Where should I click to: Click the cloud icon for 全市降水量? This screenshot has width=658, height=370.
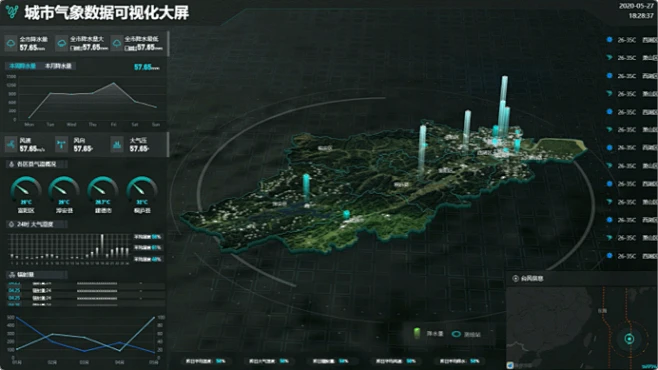pyautogui.click(x=11, y=43)
